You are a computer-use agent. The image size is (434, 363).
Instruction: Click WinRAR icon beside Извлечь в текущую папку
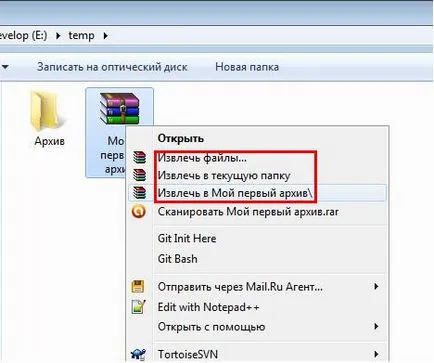139,175
